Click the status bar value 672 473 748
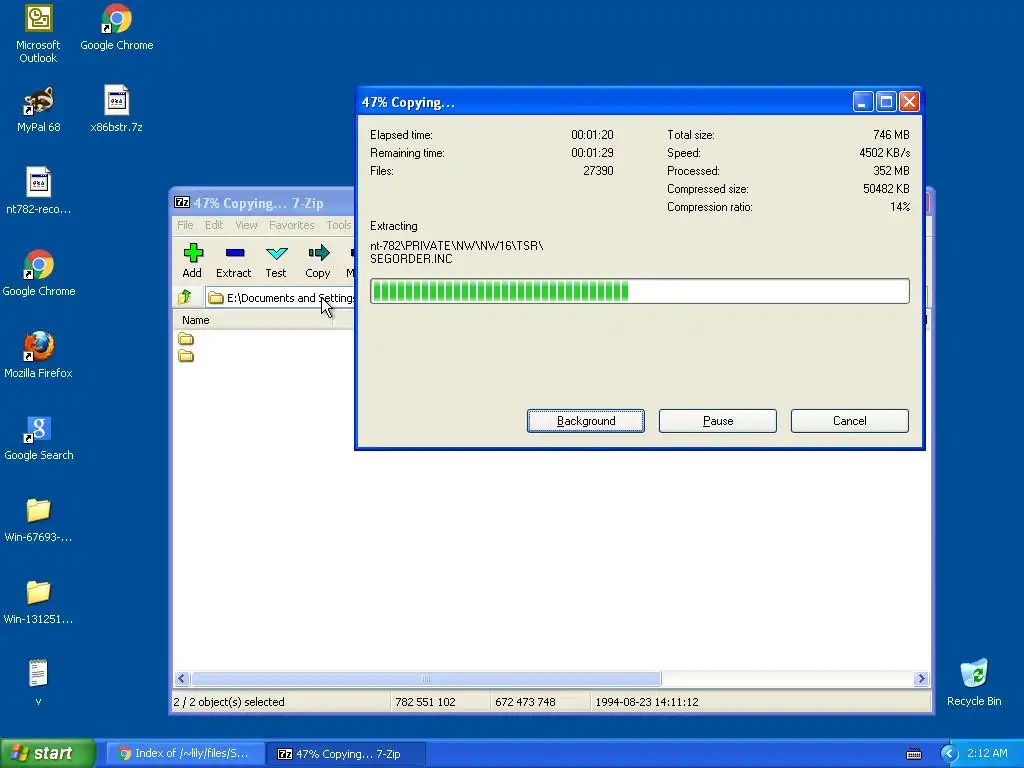Image resolution: width=1024 pixels, height=768 pixels. click(525, 702)
